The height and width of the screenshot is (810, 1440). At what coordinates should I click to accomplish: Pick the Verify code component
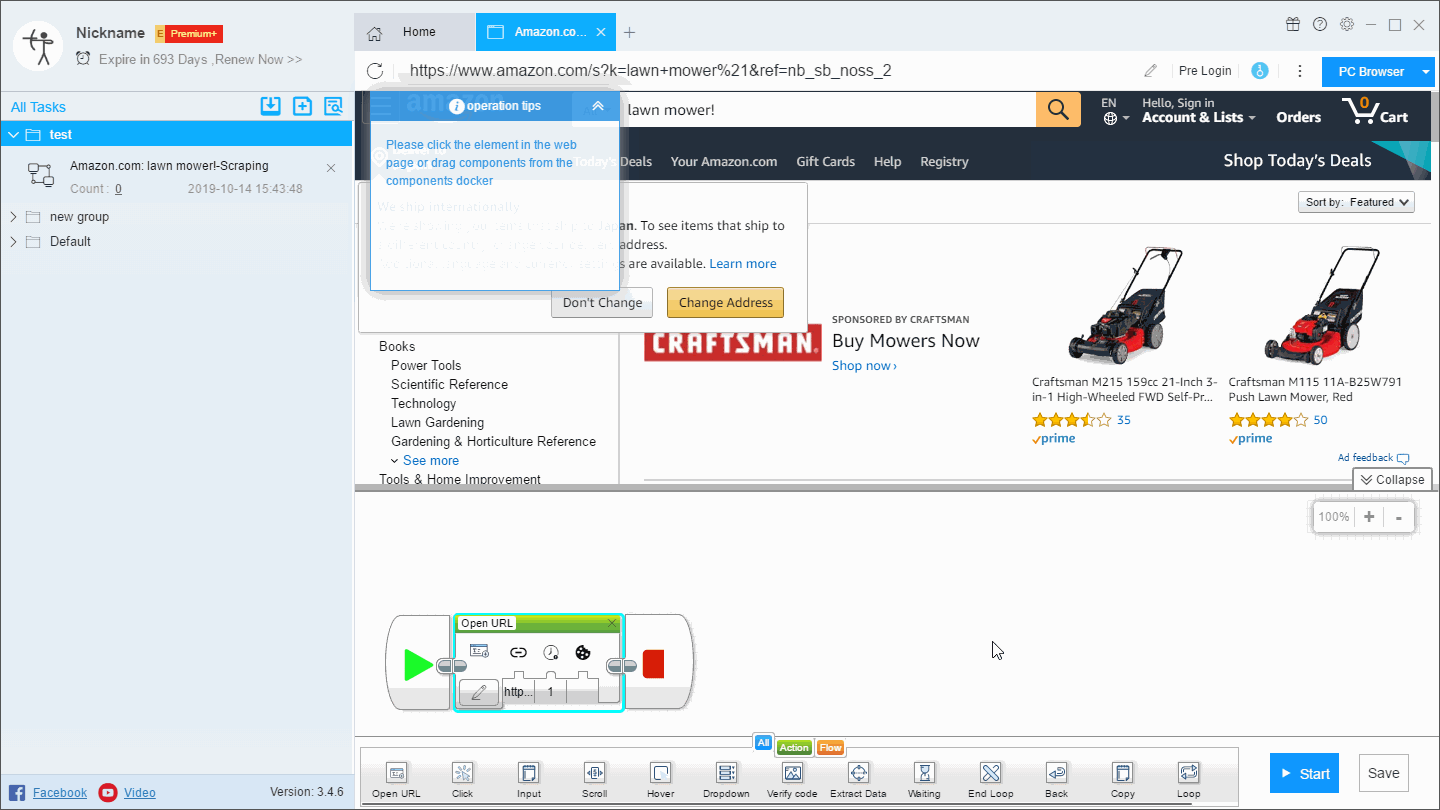pyautogui.click(x=792, y=773)
